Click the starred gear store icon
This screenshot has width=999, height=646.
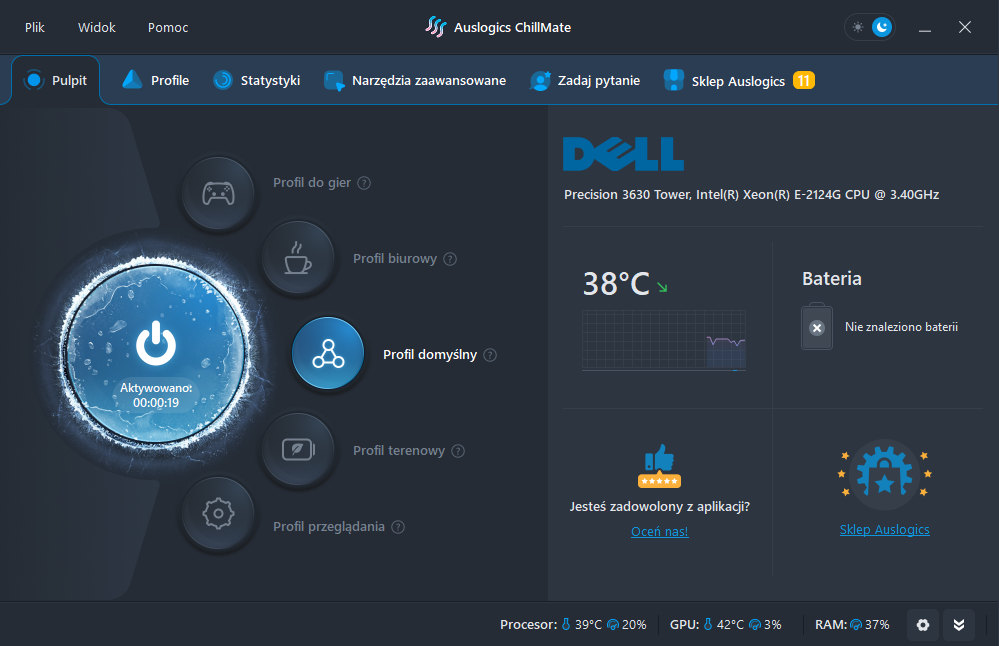(x=884, y=475)
